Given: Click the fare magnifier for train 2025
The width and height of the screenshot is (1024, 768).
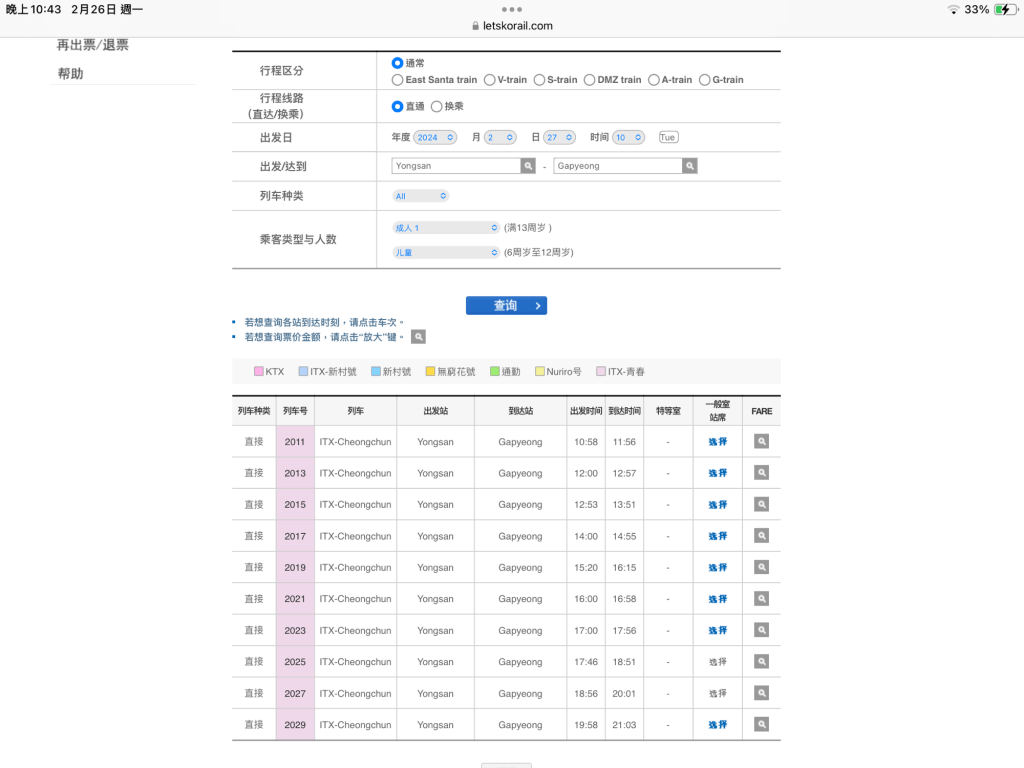Looking at the screenshot, I should (761, 662).
